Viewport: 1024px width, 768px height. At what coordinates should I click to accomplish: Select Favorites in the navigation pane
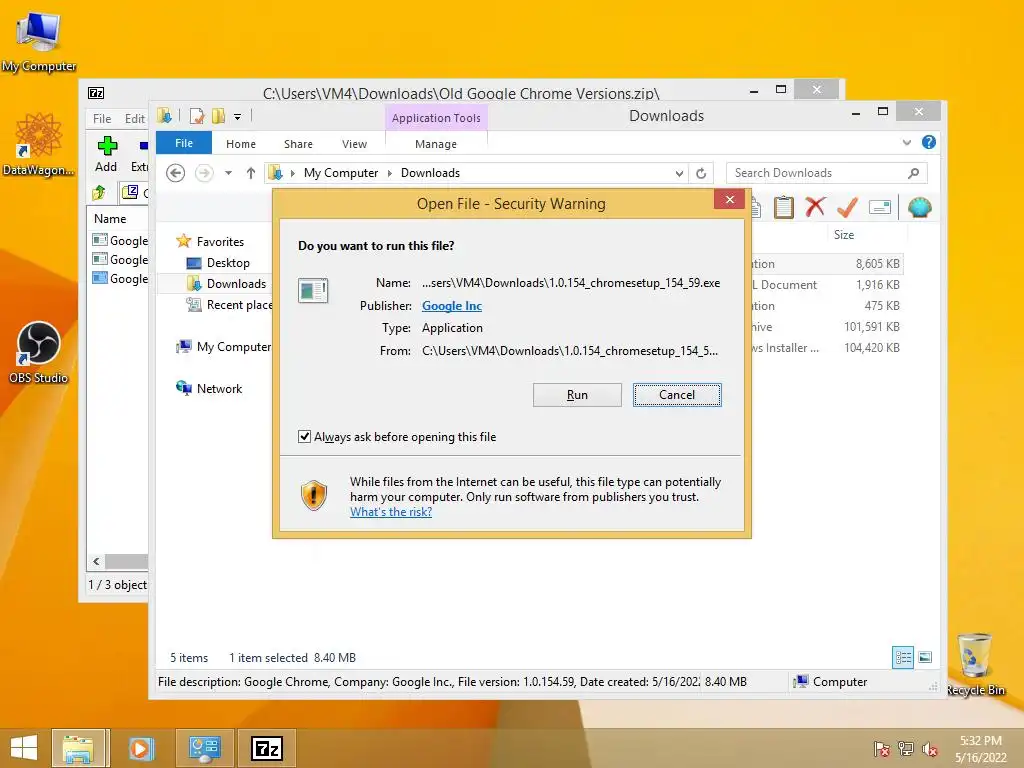pyautogui.click(x=220, y=242)
